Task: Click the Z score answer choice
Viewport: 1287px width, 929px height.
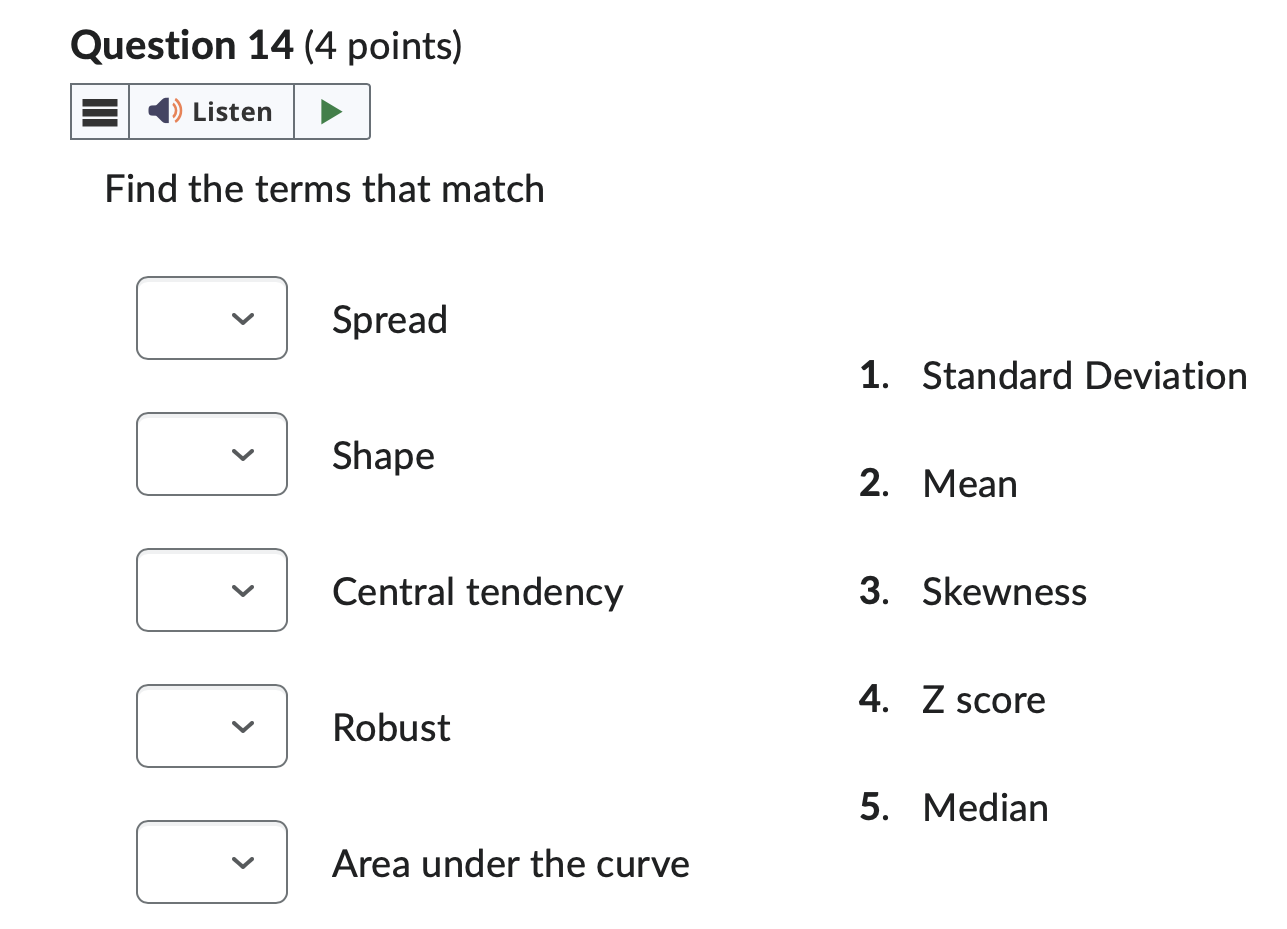Action: click(983, 699)
